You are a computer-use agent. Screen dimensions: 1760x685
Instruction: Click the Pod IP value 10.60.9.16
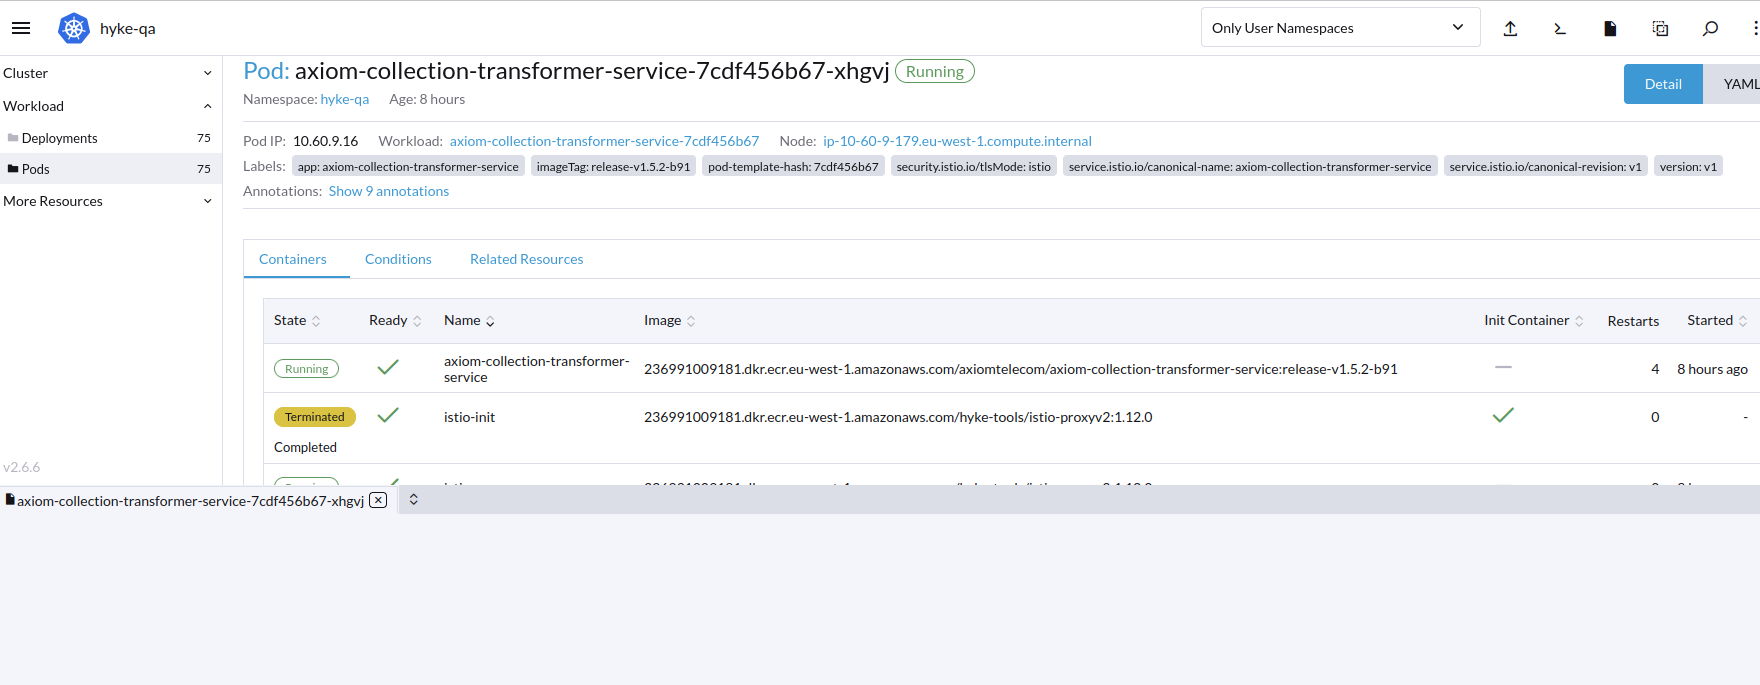(x=325, y=141)
